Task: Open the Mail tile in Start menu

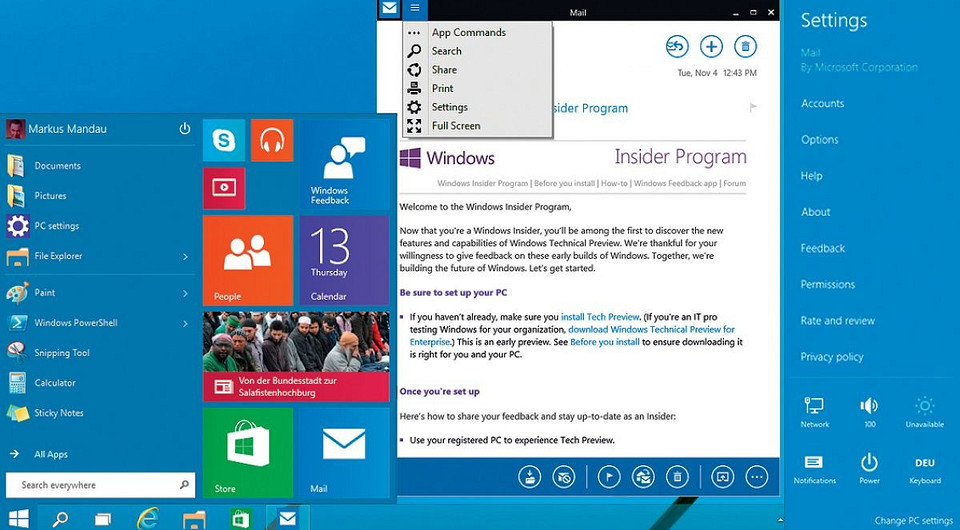Action: coord(344,452)
